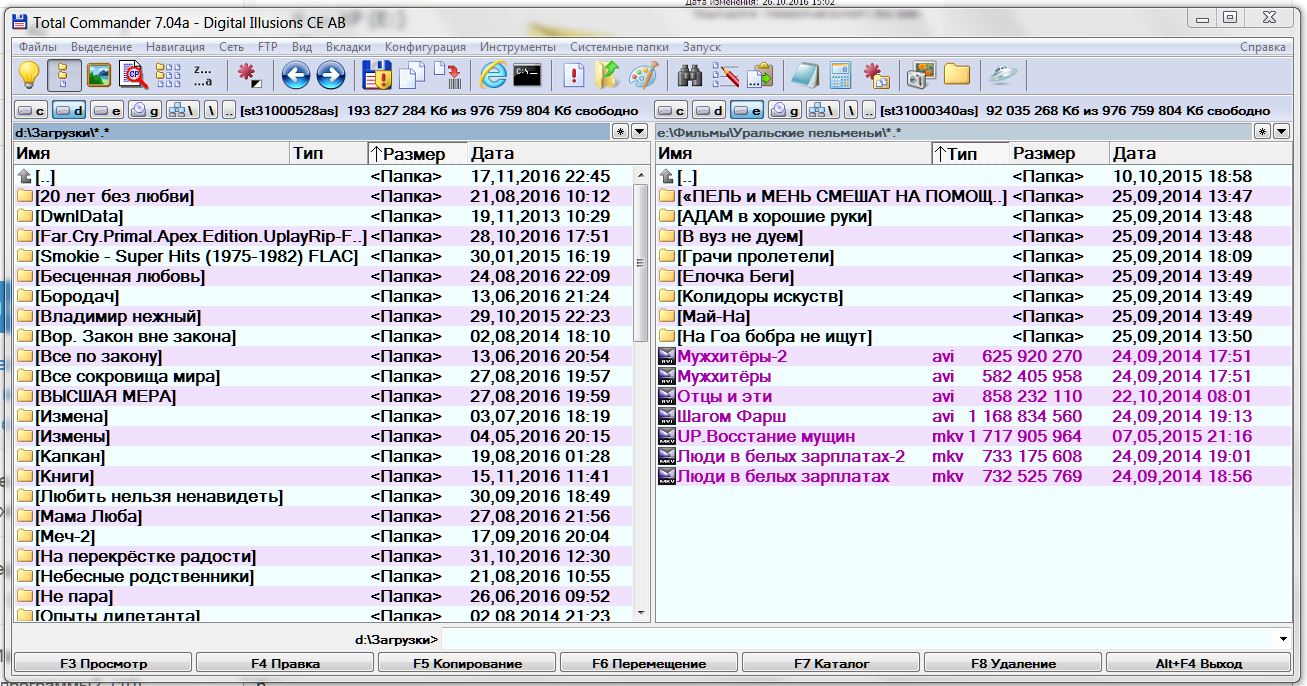Screen dimensions: 1307x686
Task: Select drive c in the right panel
Action: pos(672,110)
